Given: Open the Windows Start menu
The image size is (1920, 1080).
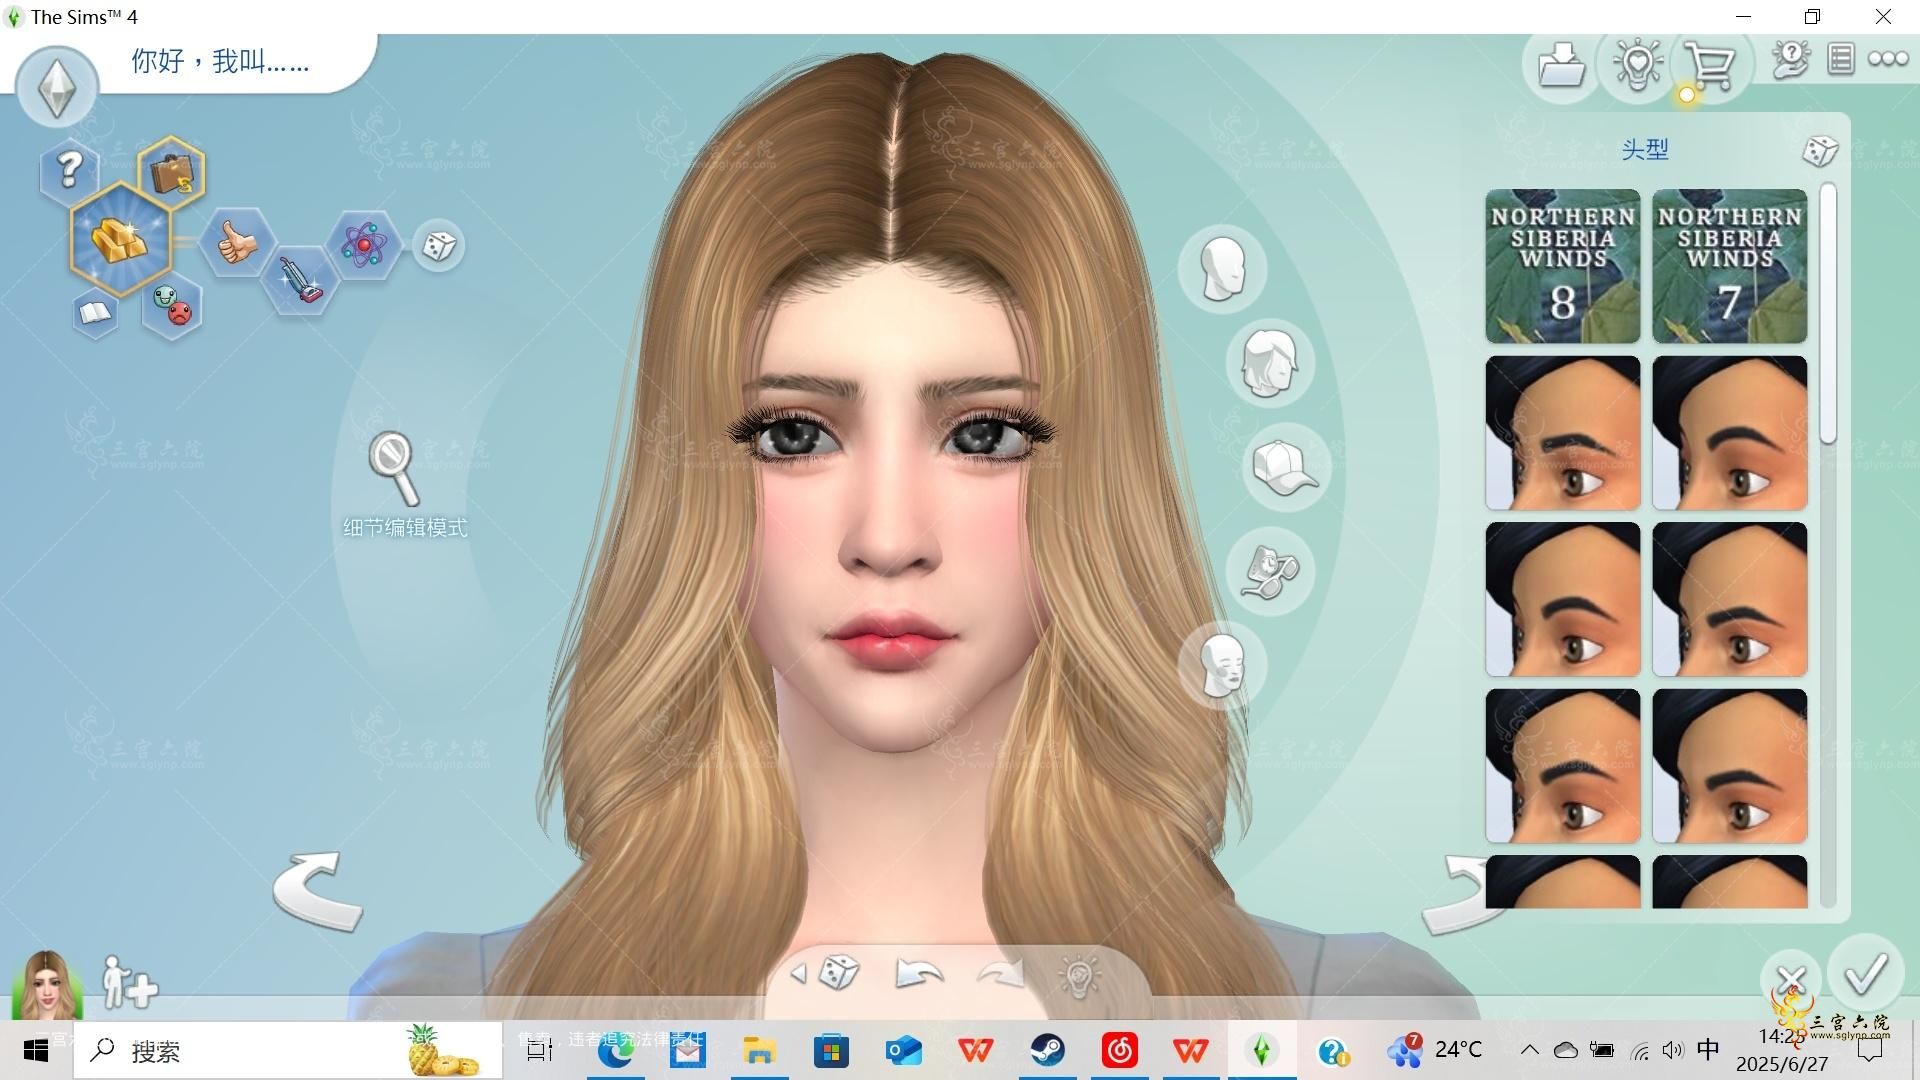Looking at the screenshot, I should (x=36, y=1051).
